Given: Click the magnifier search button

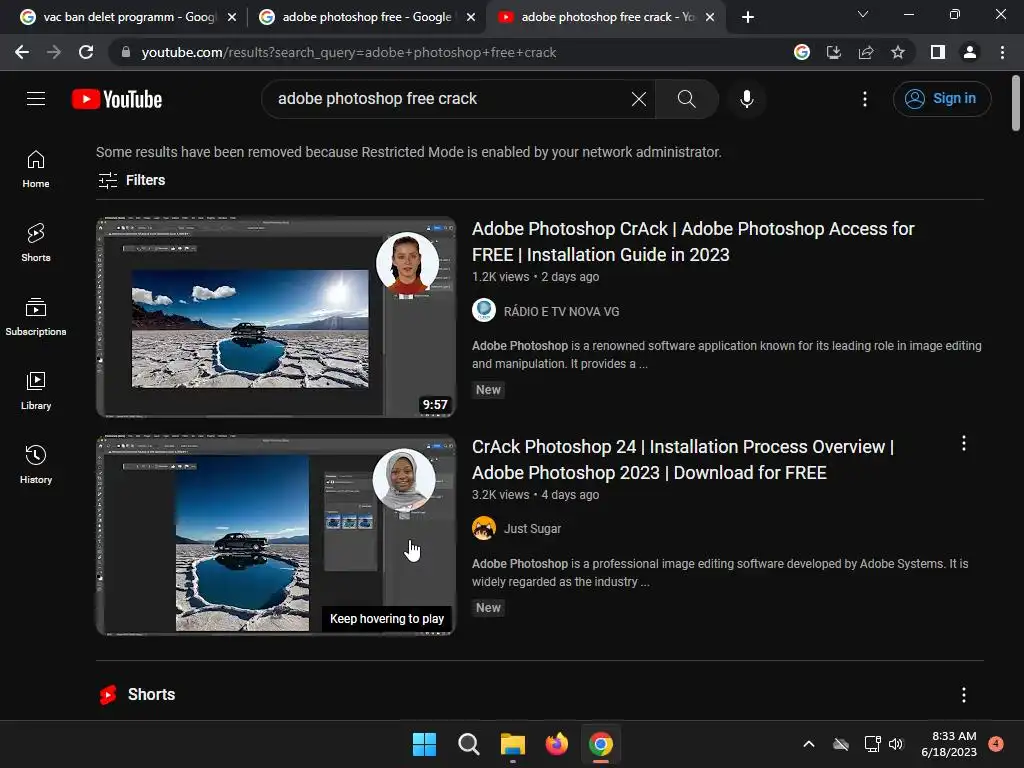Looking at the screenshot, I should coord(686,99).
